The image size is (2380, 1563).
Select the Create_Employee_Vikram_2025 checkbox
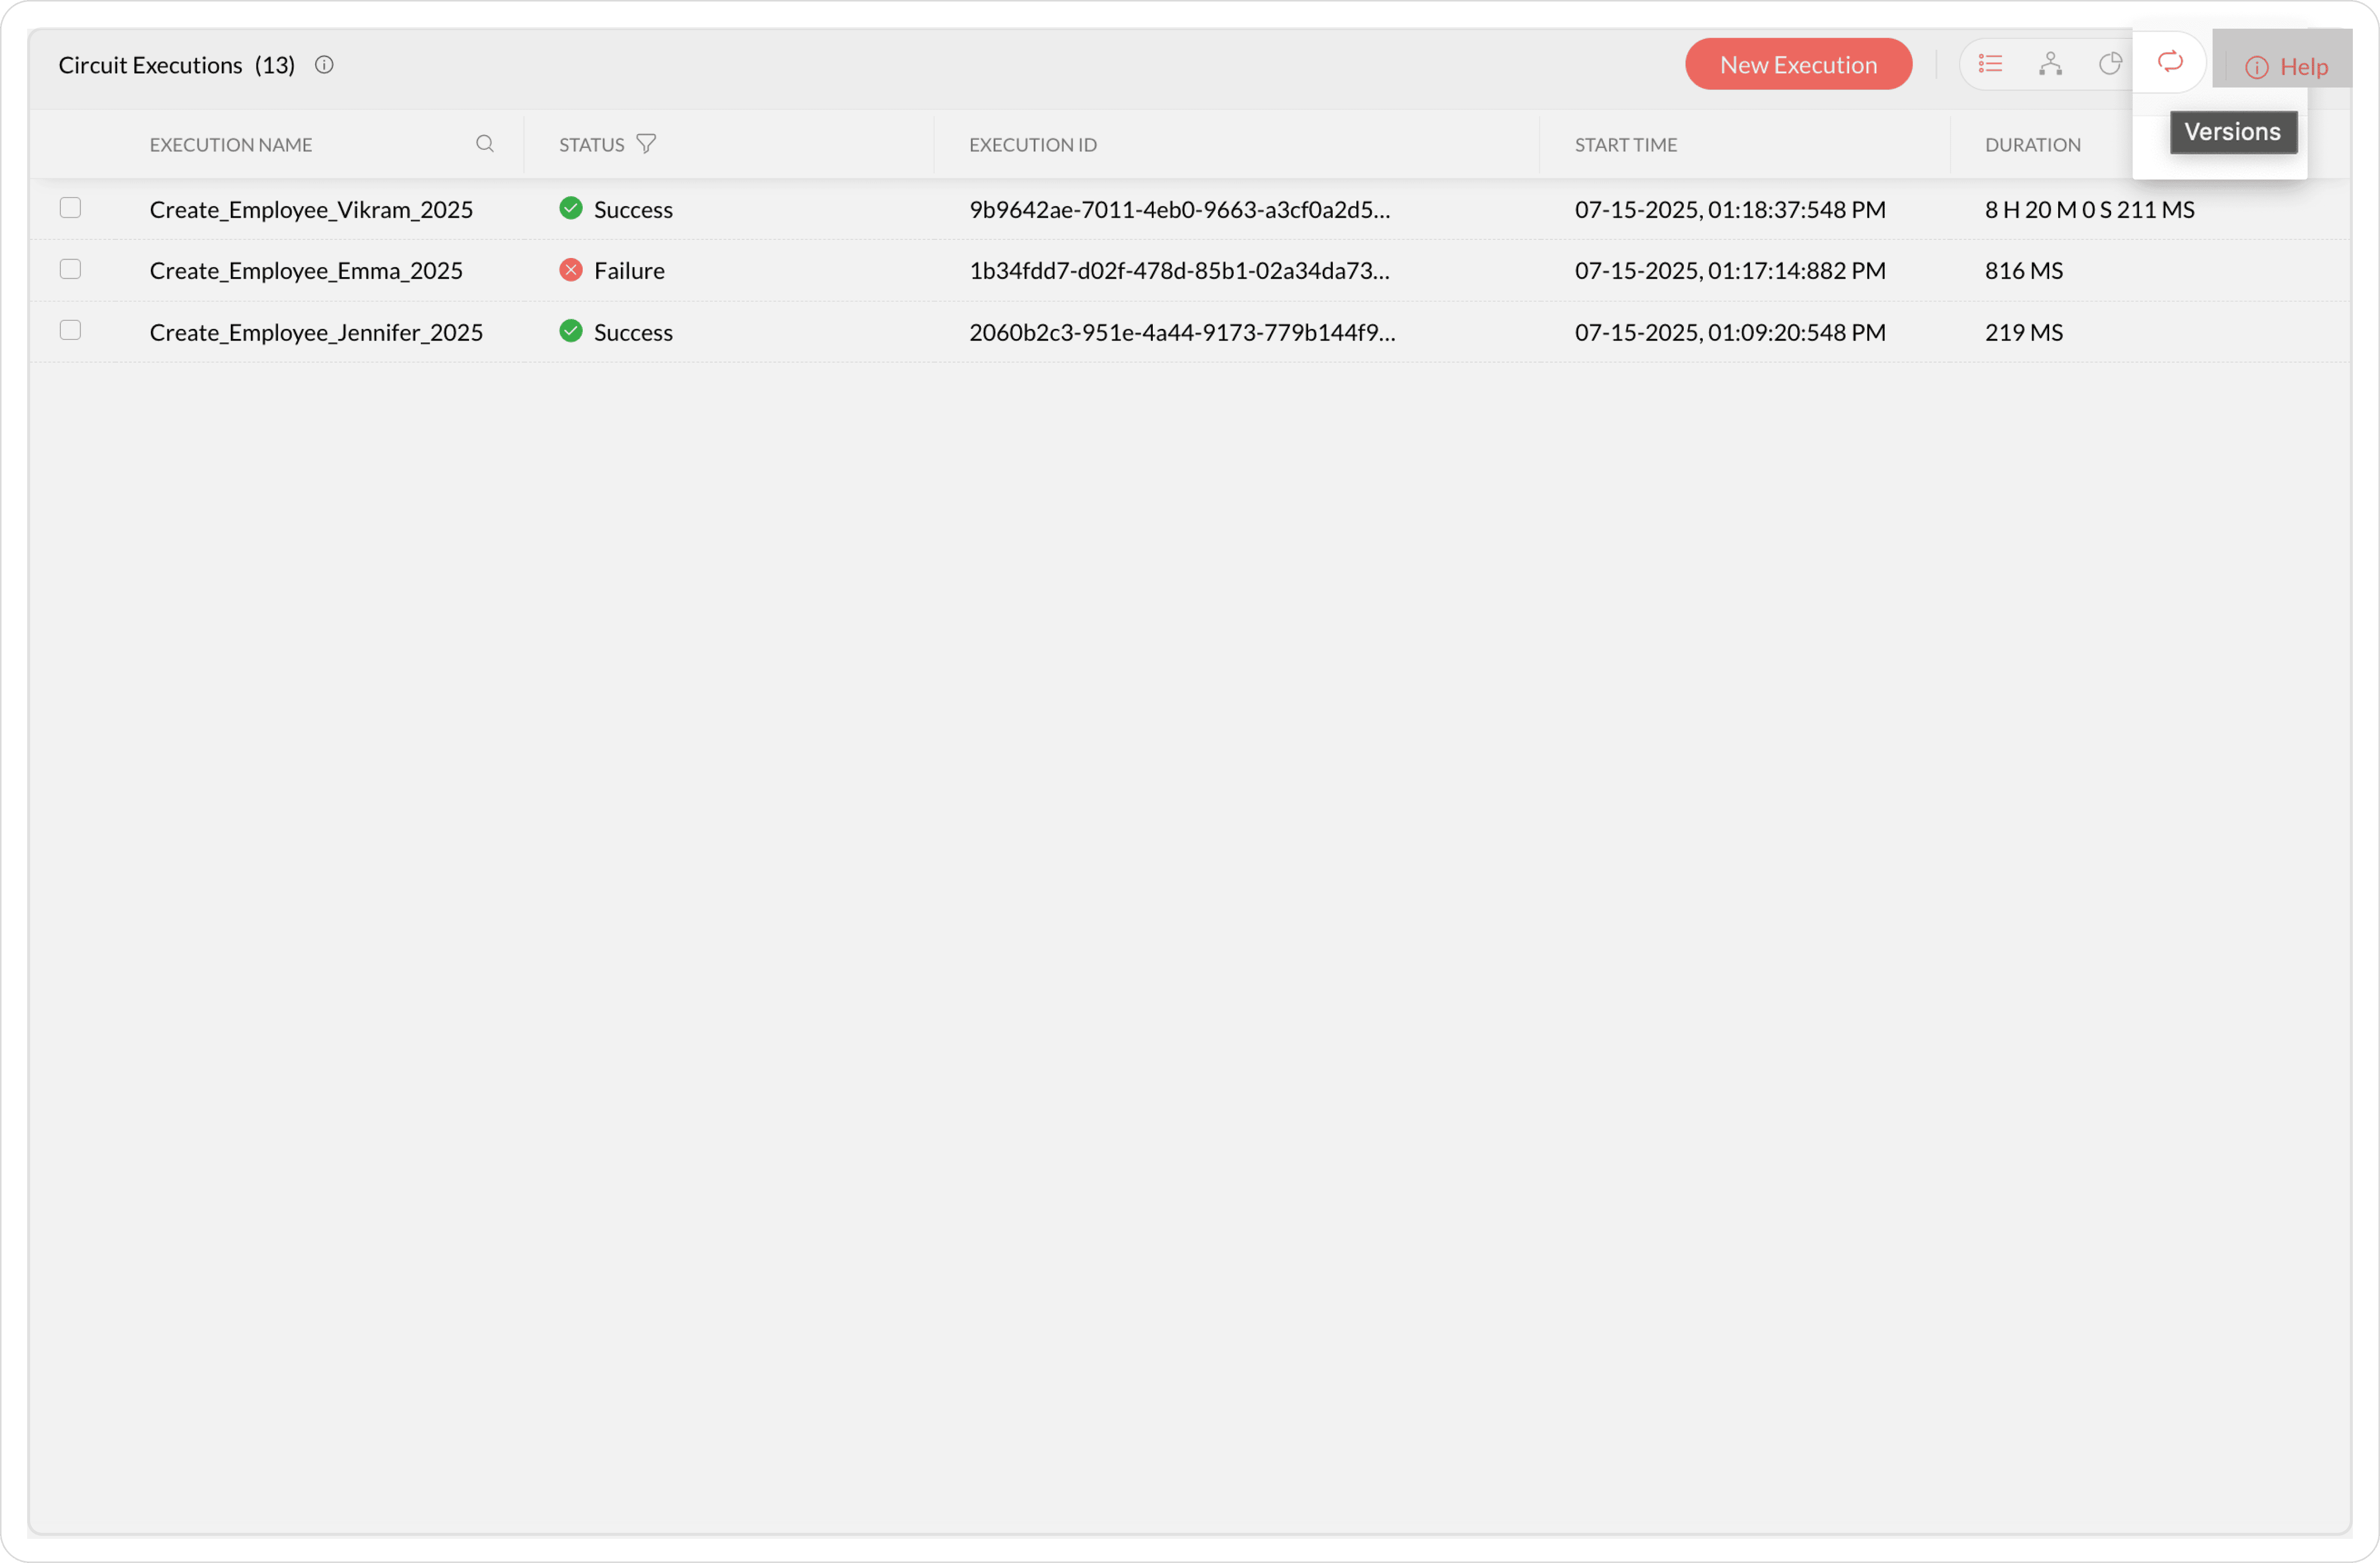tap(70, 208)
